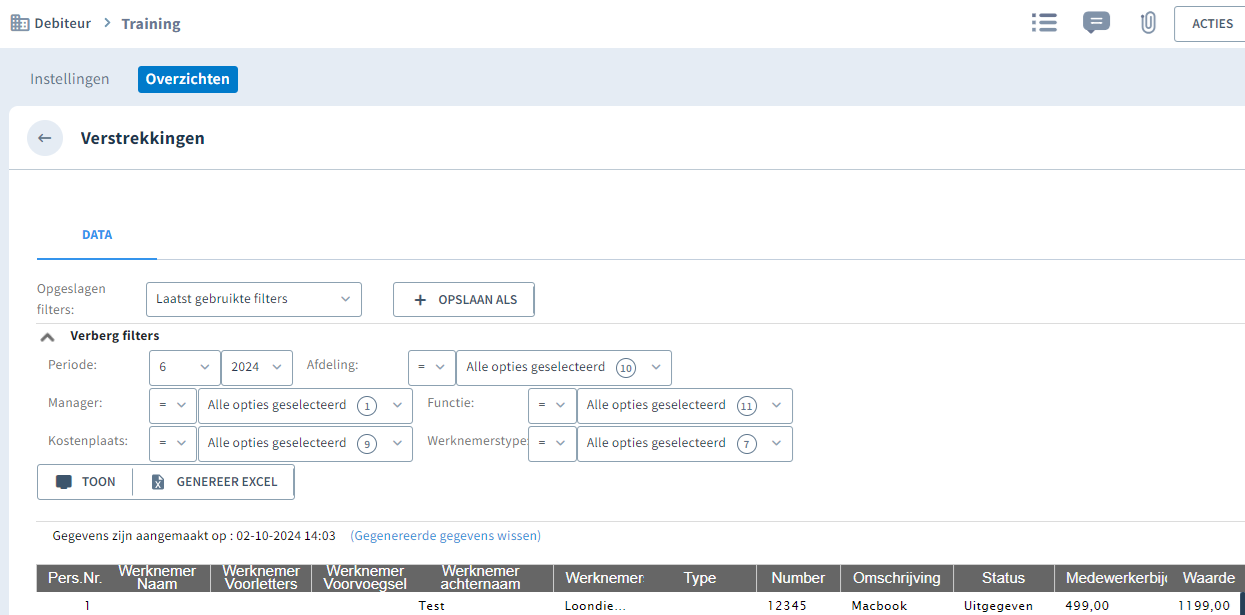
Task: Select the cell reading Macbook
Action: pos(879,606)
